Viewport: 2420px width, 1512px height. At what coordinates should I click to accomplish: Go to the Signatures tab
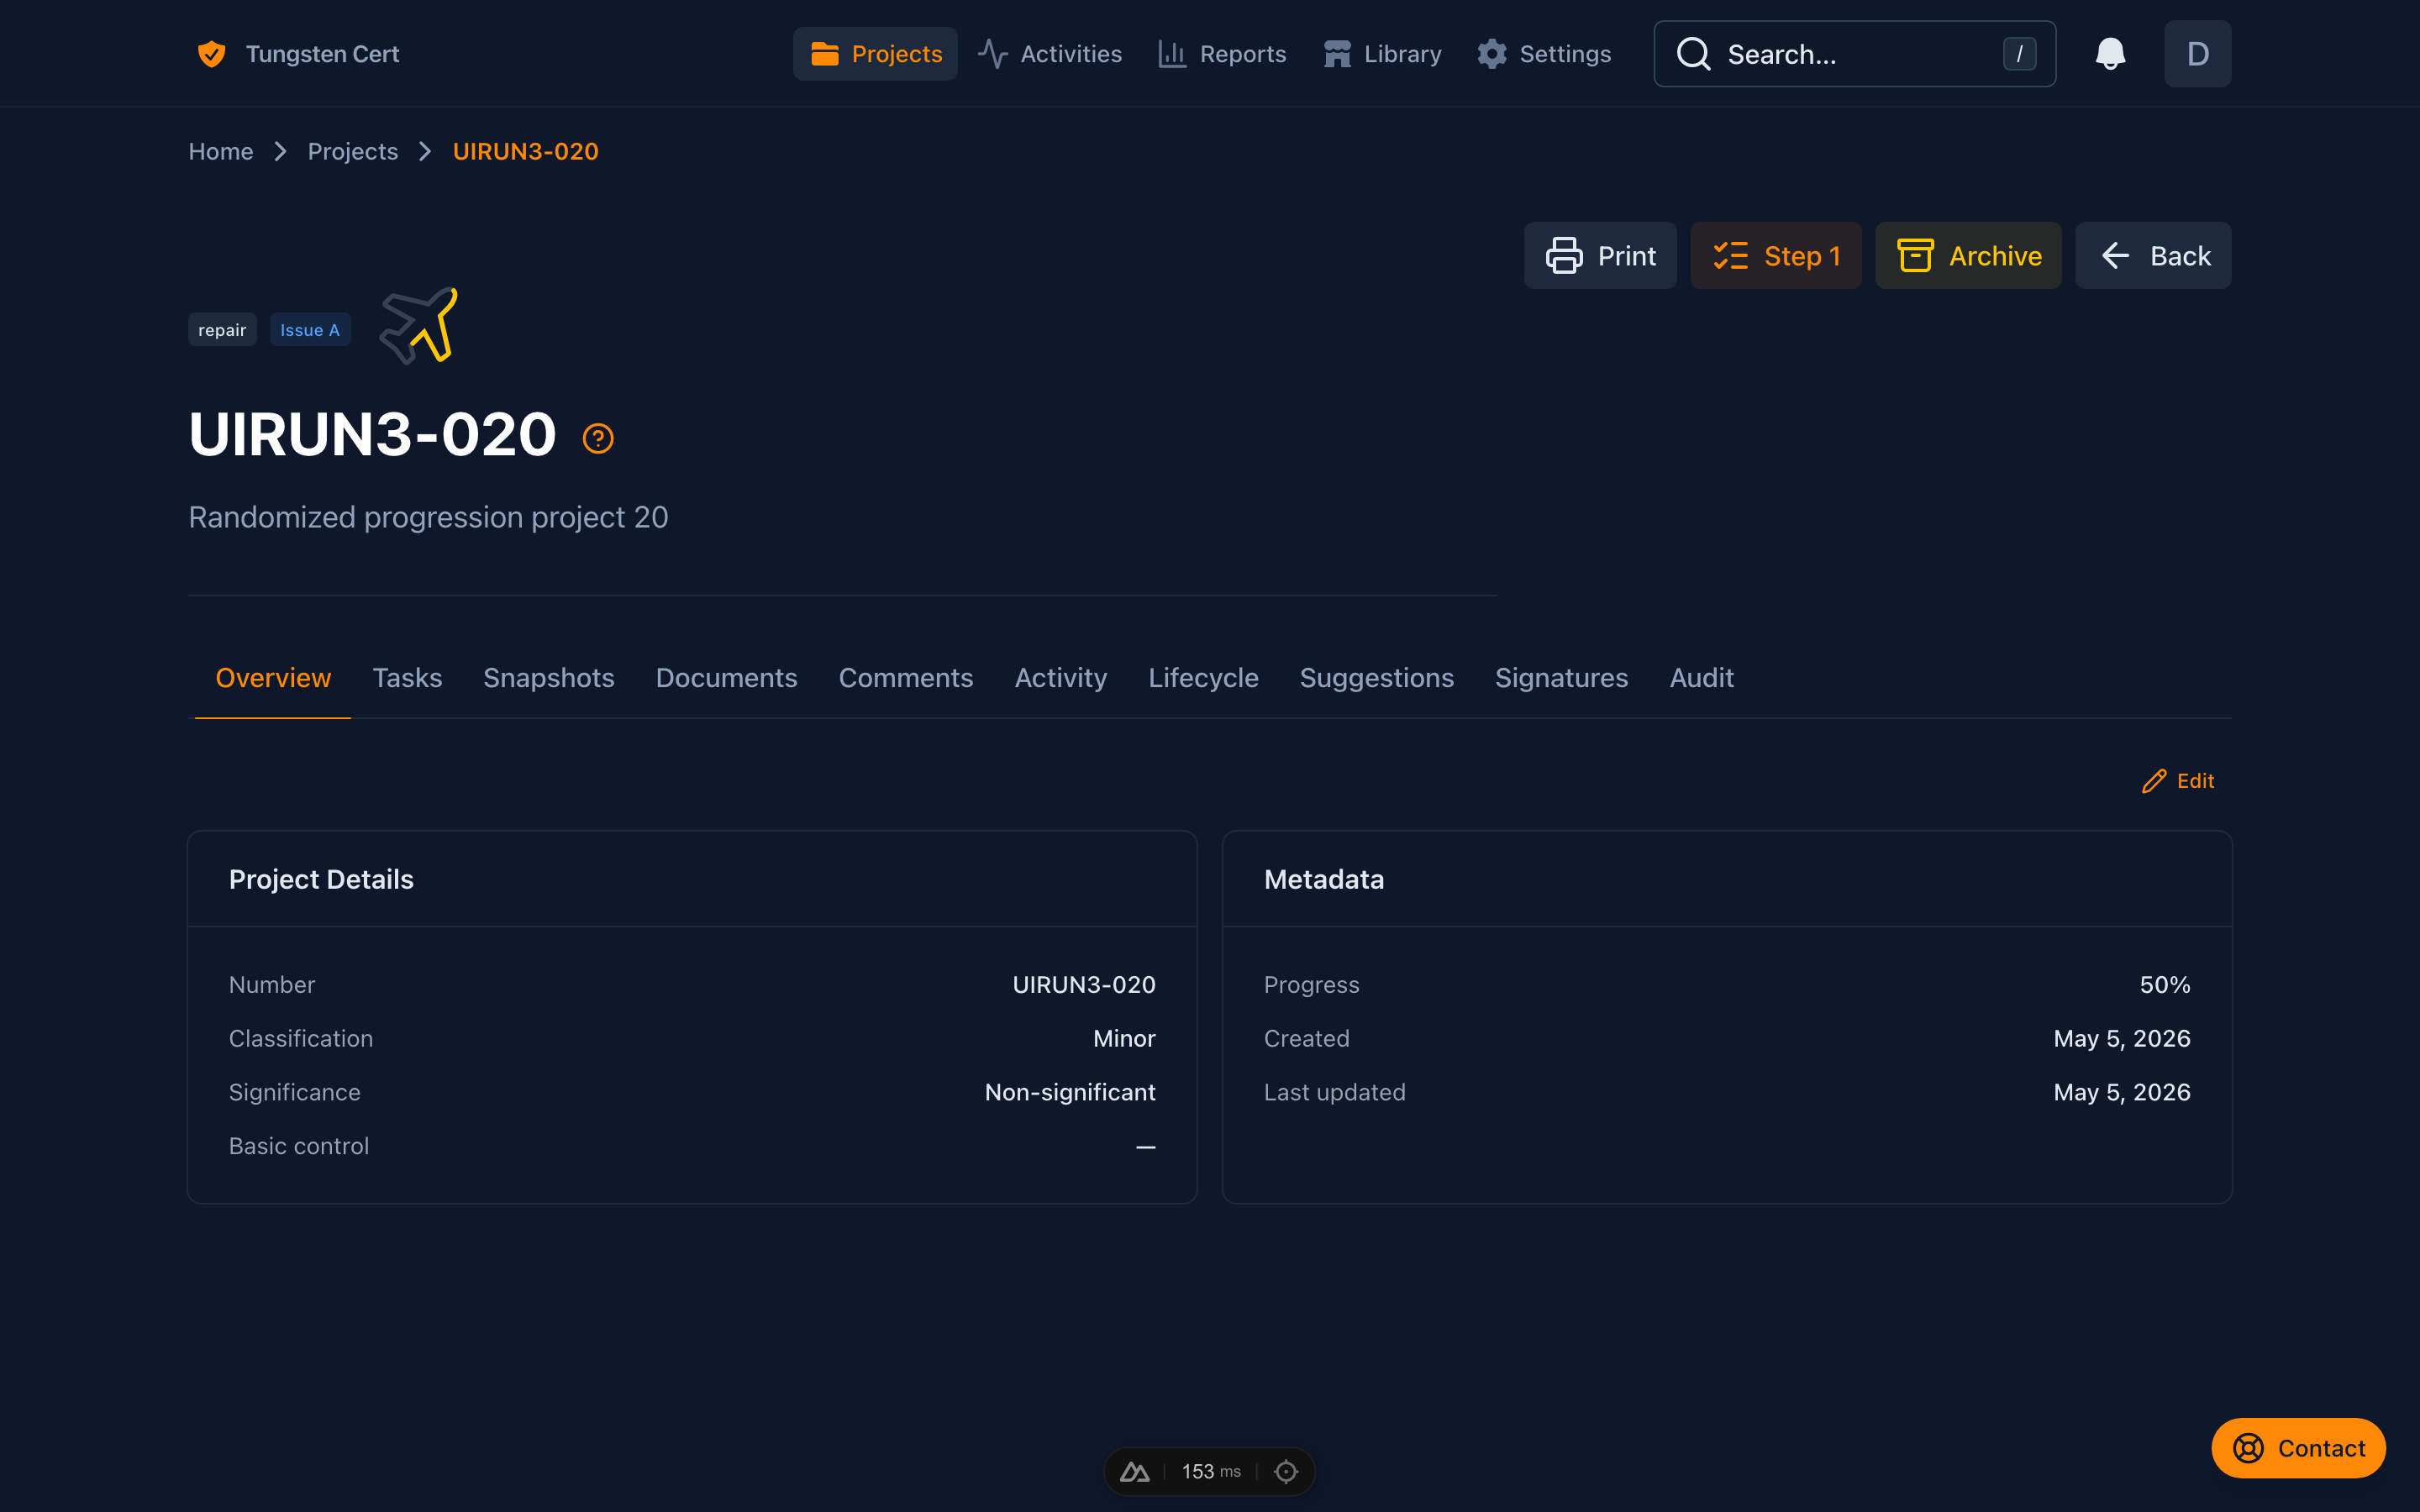tap(1562, 678)
